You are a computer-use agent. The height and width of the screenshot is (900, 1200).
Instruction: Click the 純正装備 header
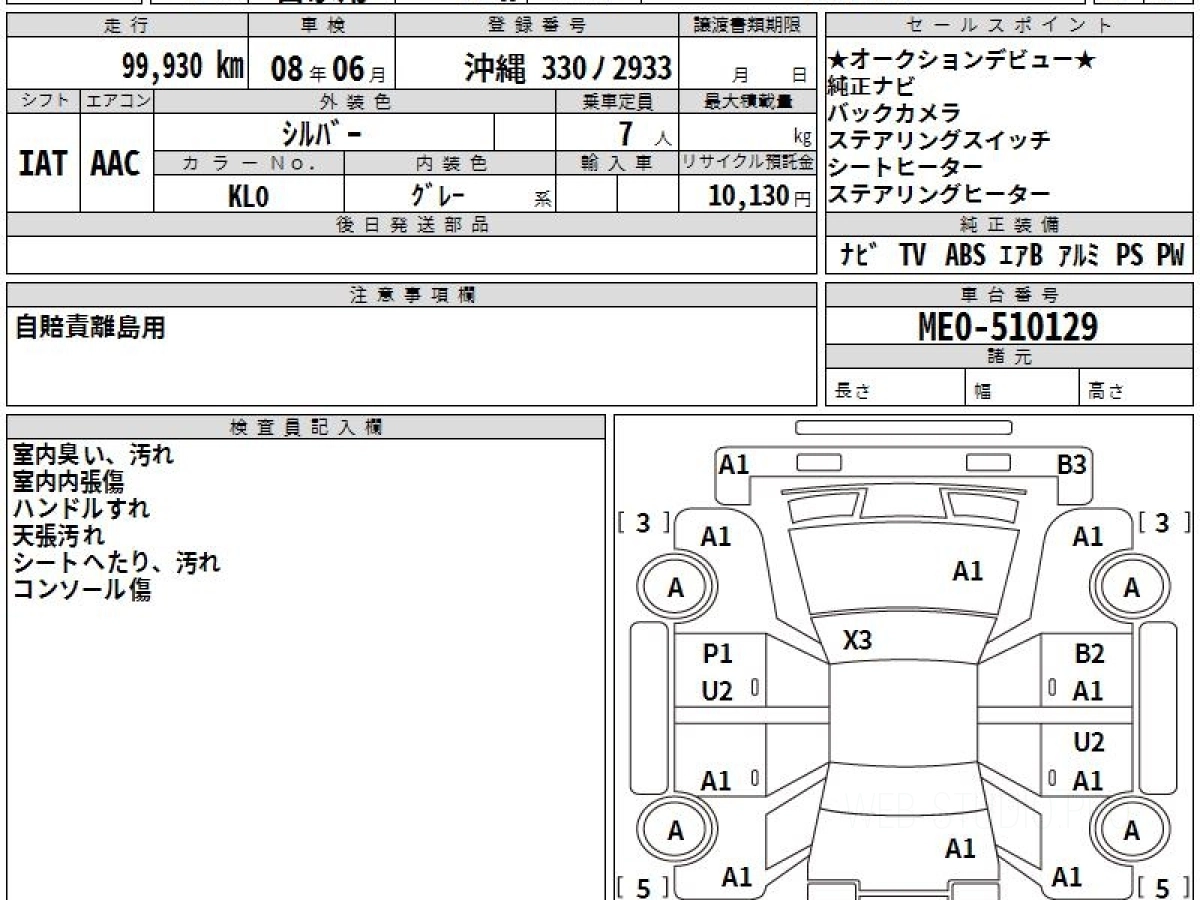coord(1009,225)
